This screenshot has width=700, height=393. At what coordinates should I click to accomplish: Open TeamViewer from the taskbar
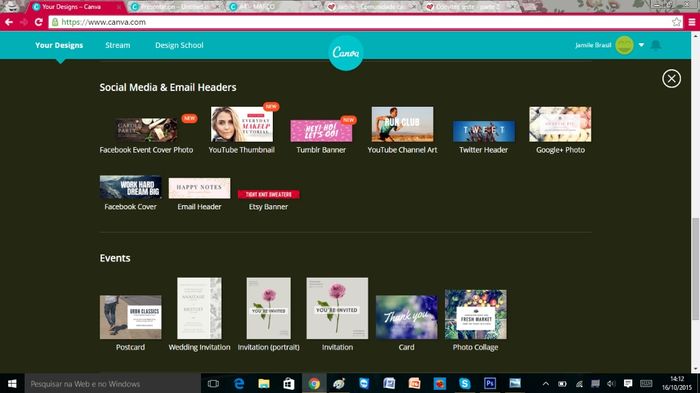point(364,384)
